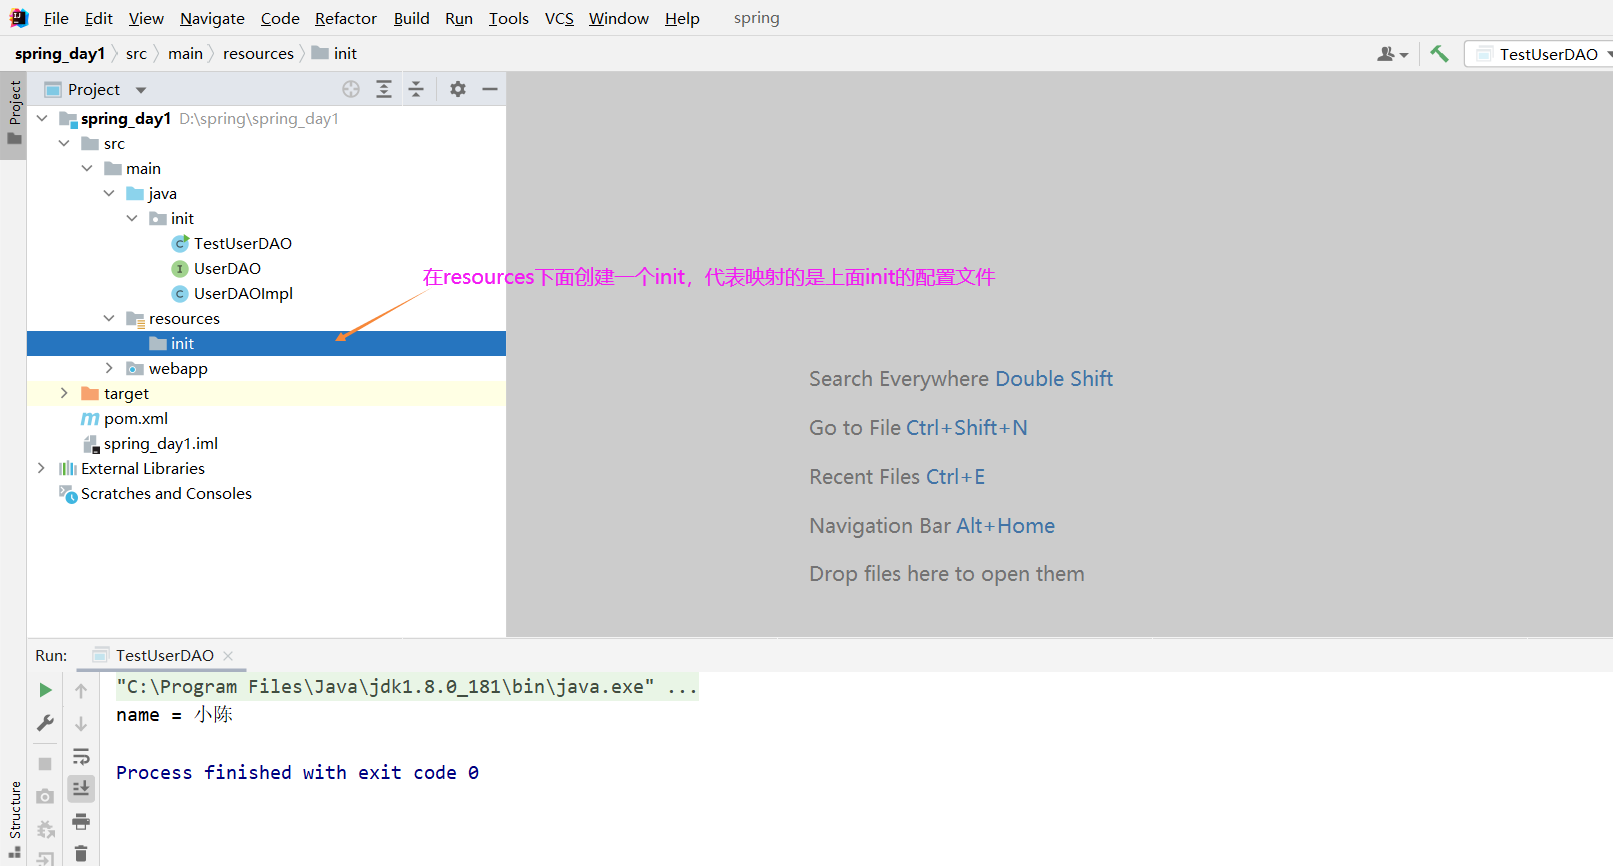Screen dimensions: 1613x866
Task: Click the Expand All icon in Project panel
Action: pos(383,89)
